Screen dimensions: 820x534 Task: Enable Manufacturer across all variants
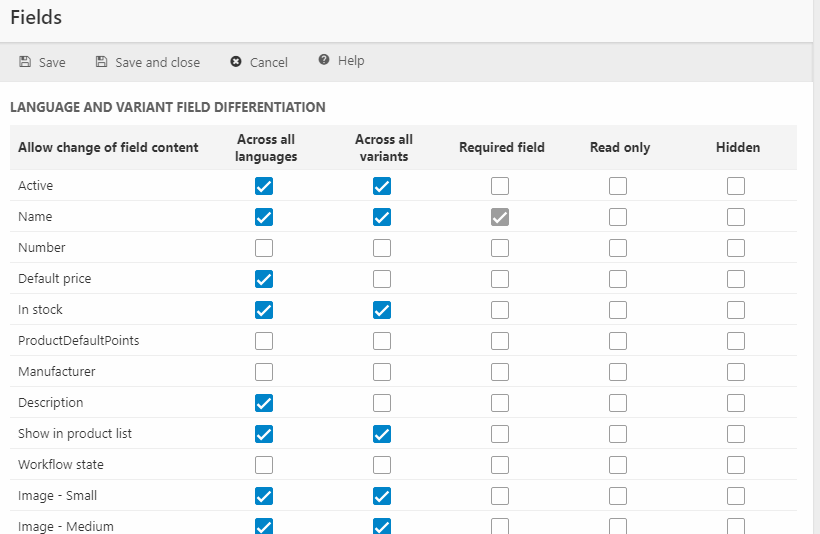tap(382, 372)
